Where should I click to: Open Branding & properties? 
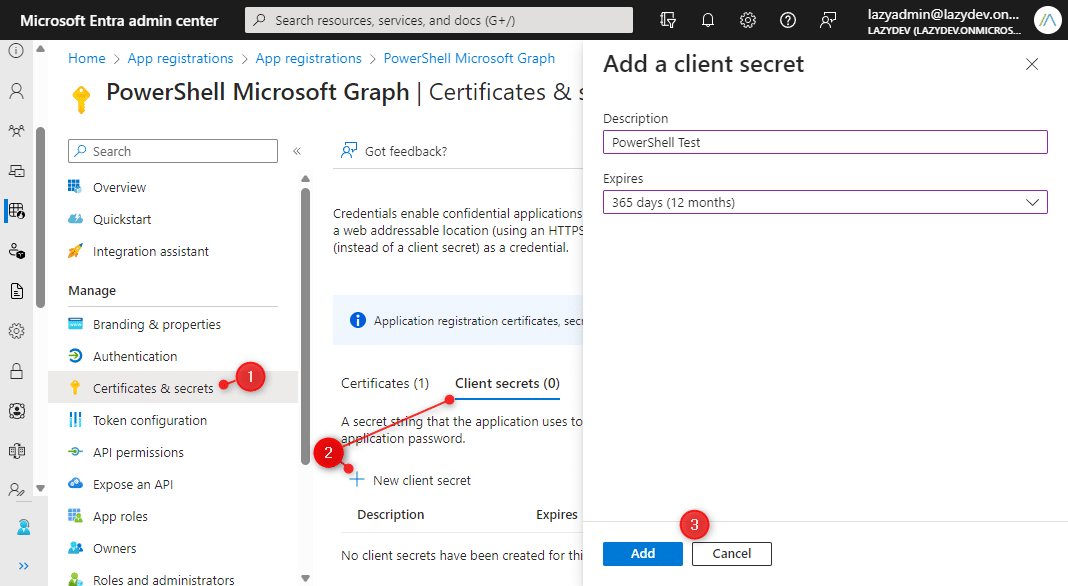(x=157, y=324)
